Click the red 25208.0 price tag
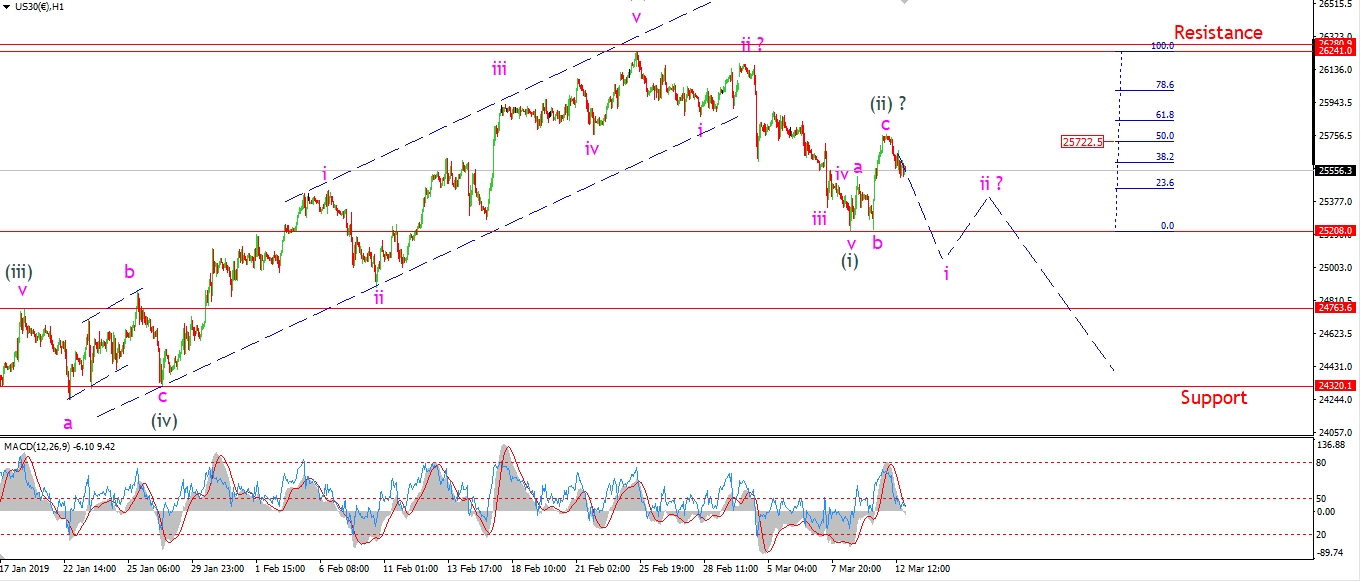Screen dimensions: 1361x582 click(1336, 231)
